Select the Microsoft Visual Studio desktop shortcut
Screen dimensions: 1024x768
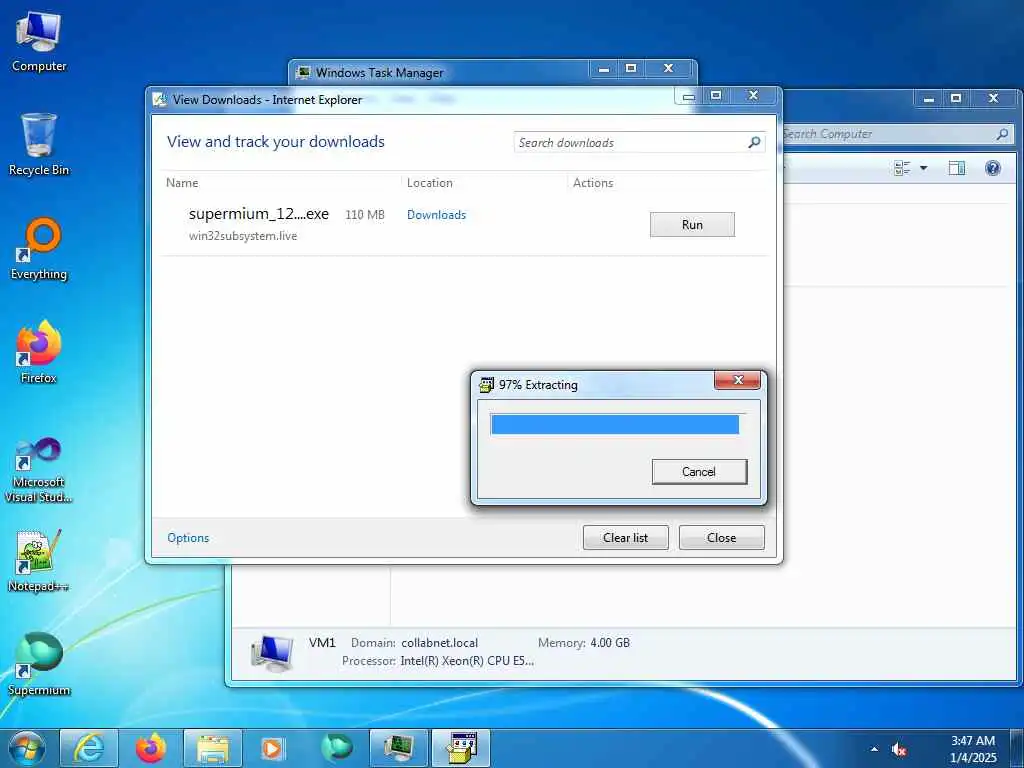click(x=39, y=470)
